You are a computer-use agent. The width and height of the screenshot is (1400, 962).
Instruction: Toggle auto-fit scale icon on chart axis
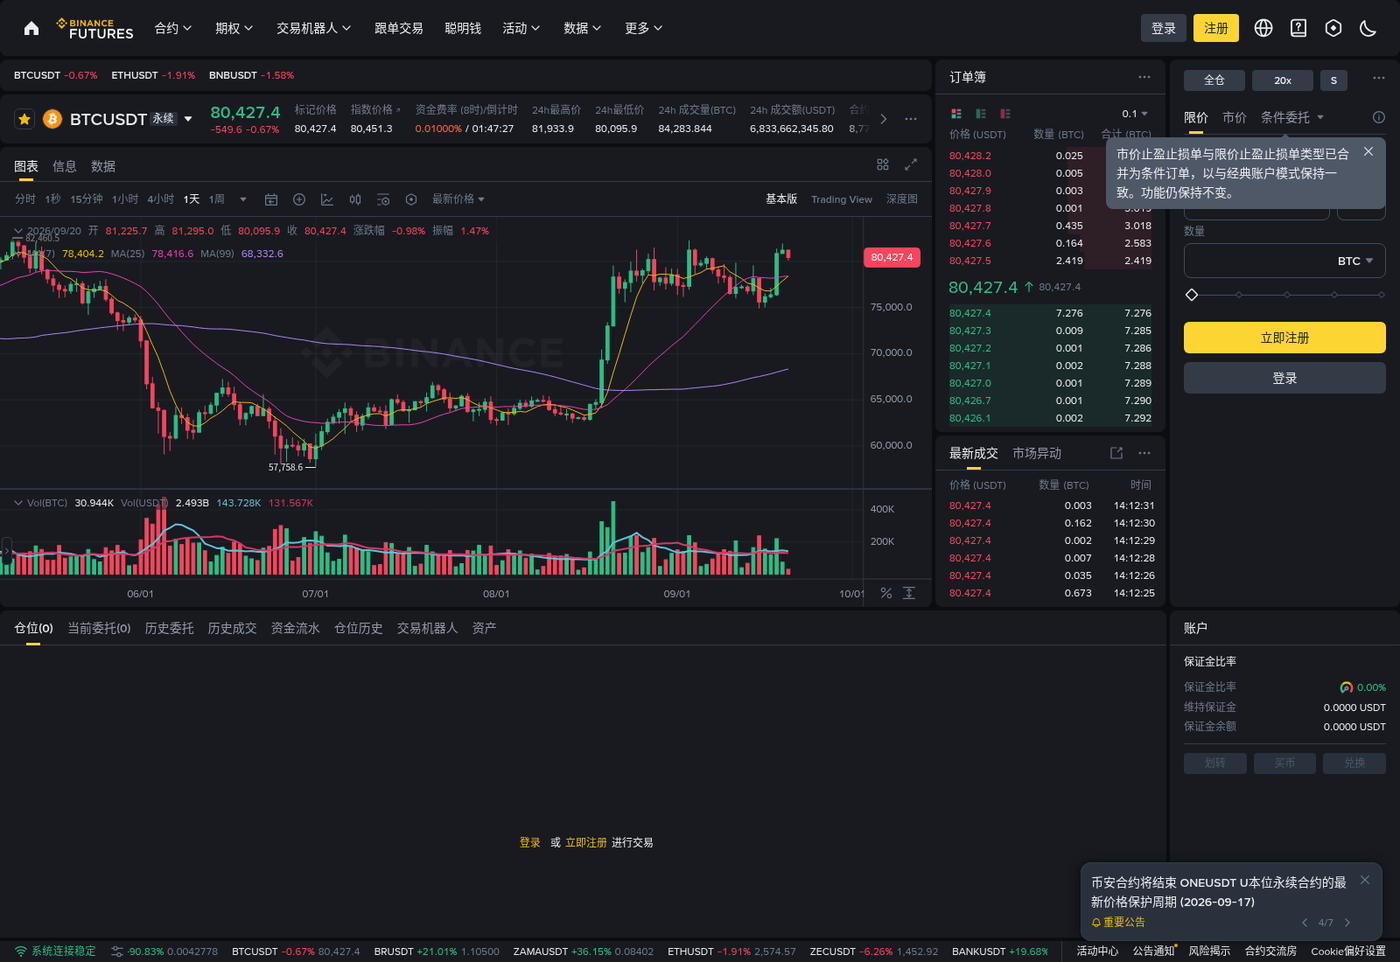click(x=909, y=593)
